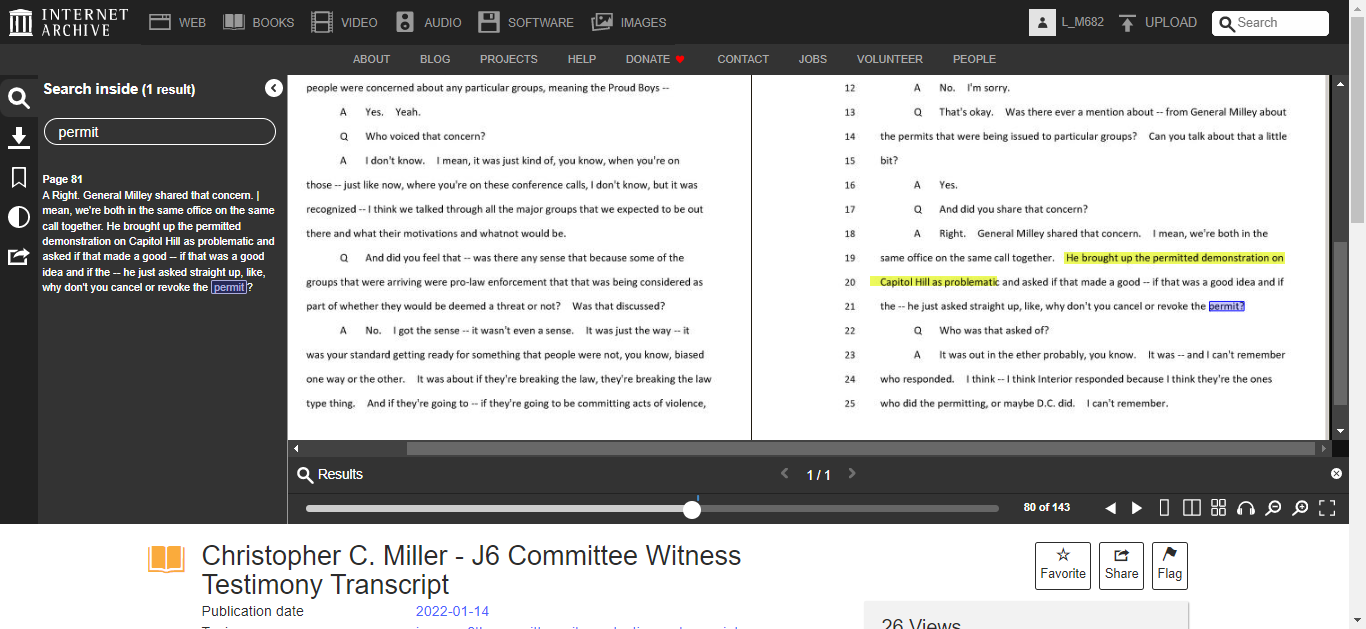The width and height of the screenshot is (1366, 629).
Task: Flip to the previous page
Action: (1110, 508)
